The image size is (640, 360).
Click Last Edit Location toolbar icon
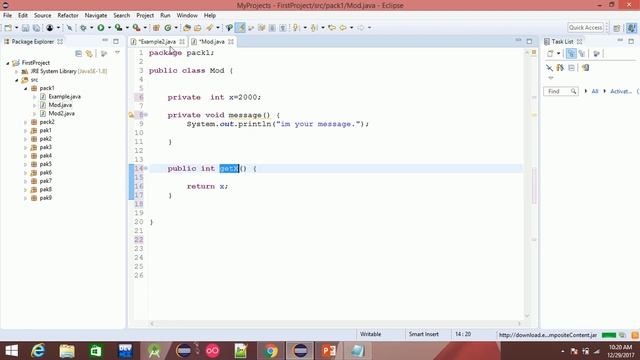[332, 28]
